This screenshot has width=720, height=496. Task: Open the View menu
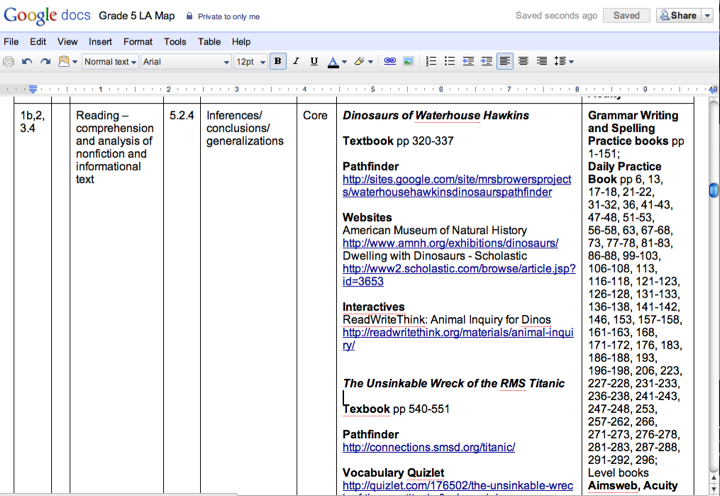[x=67, y=42]
